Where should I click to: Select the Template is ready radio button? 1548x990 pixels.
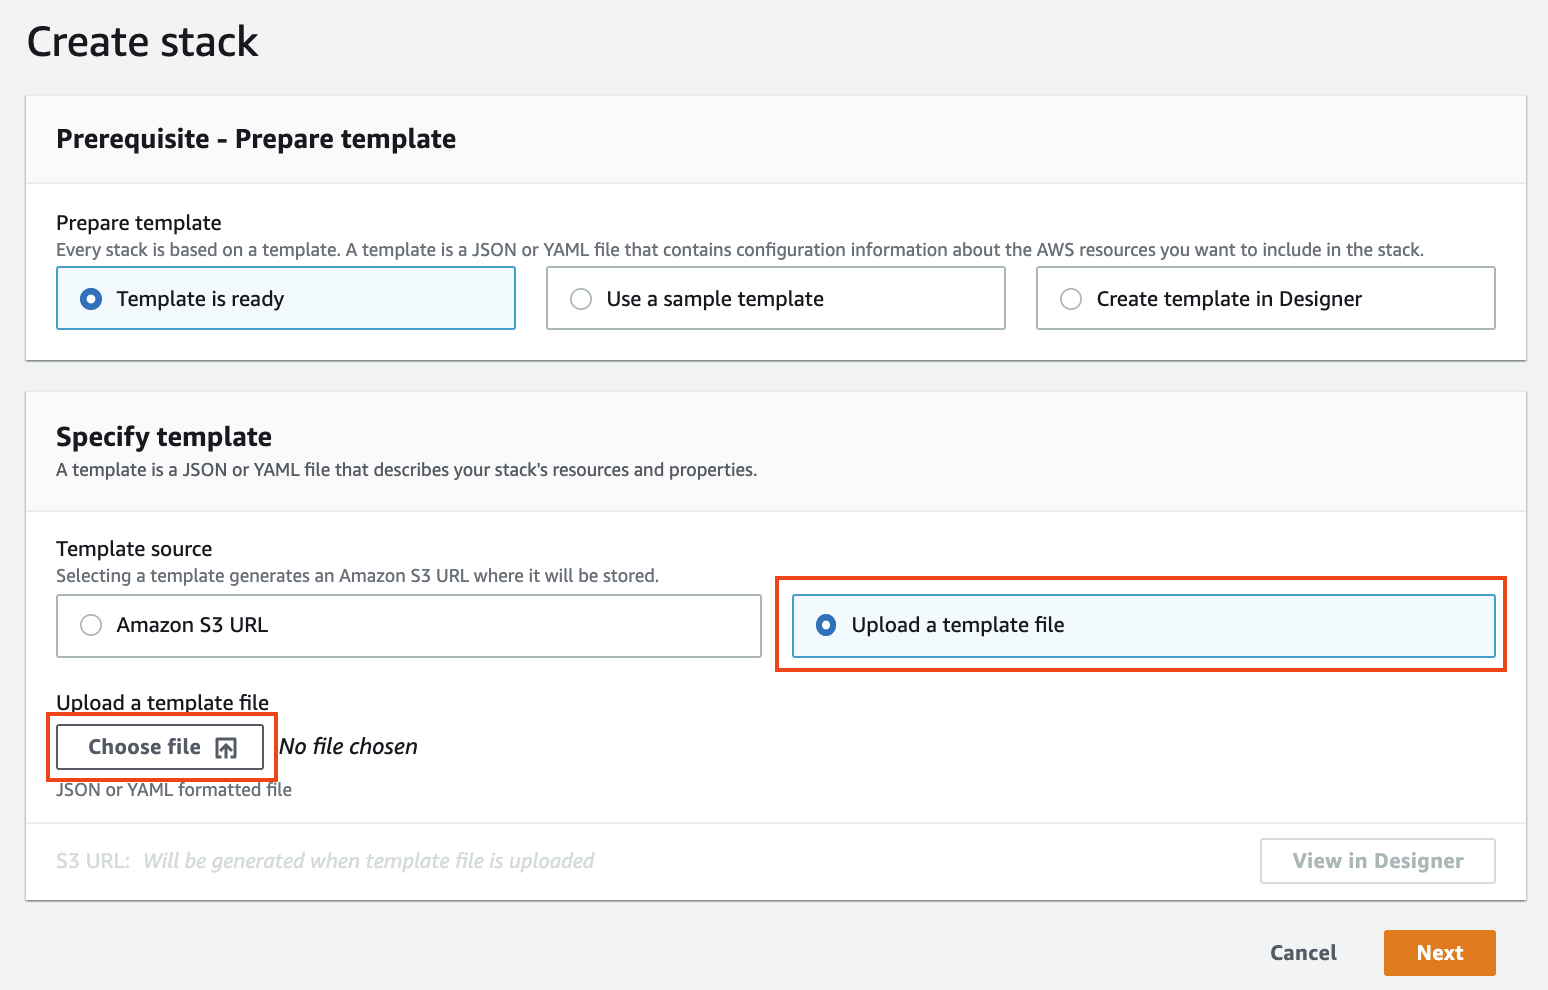(x=91, y=299)
